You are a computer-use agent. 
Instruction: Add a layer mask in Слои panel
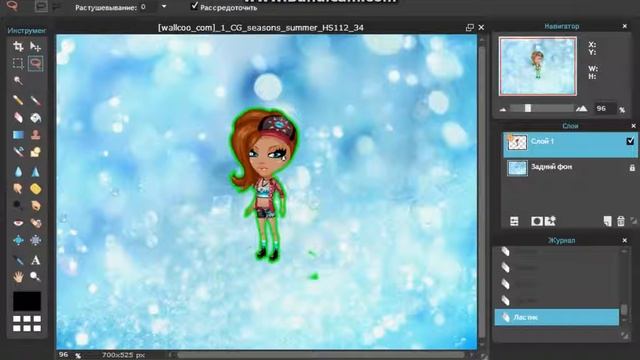(x=537, y=221)
